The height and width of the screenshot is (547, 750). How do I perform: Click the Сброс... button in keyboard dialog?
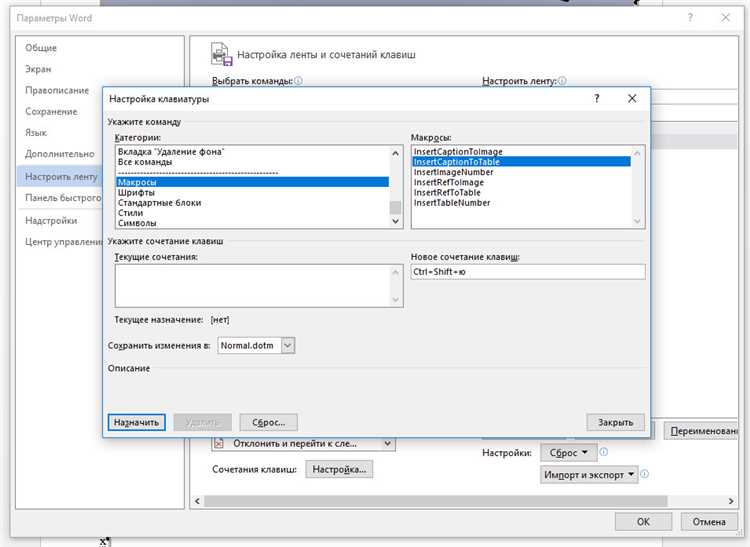coord(268,422)
